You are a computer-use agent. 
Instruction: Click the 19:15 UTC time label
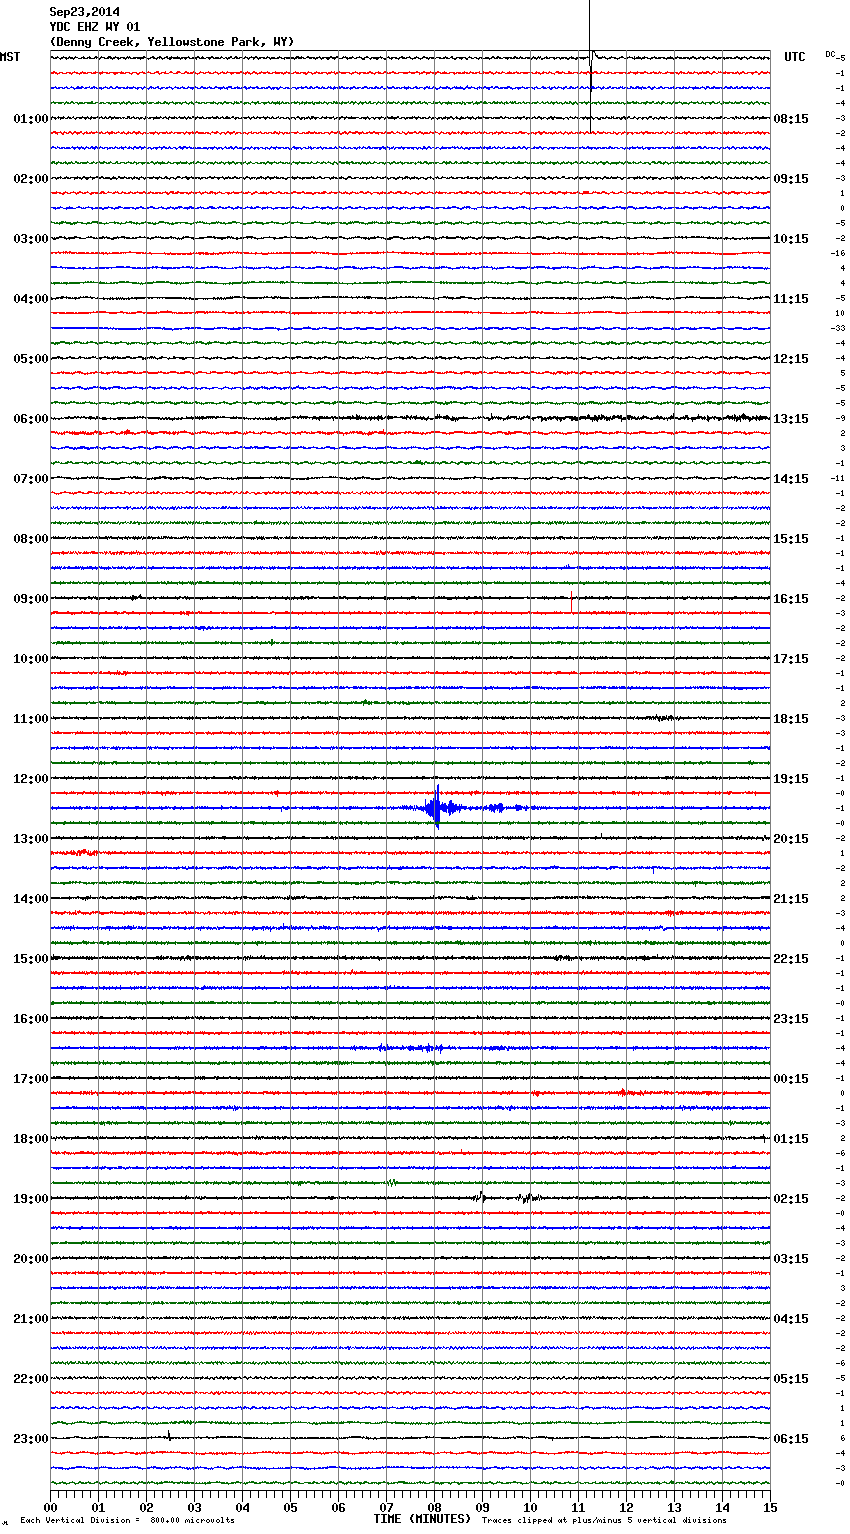(791, 779)
